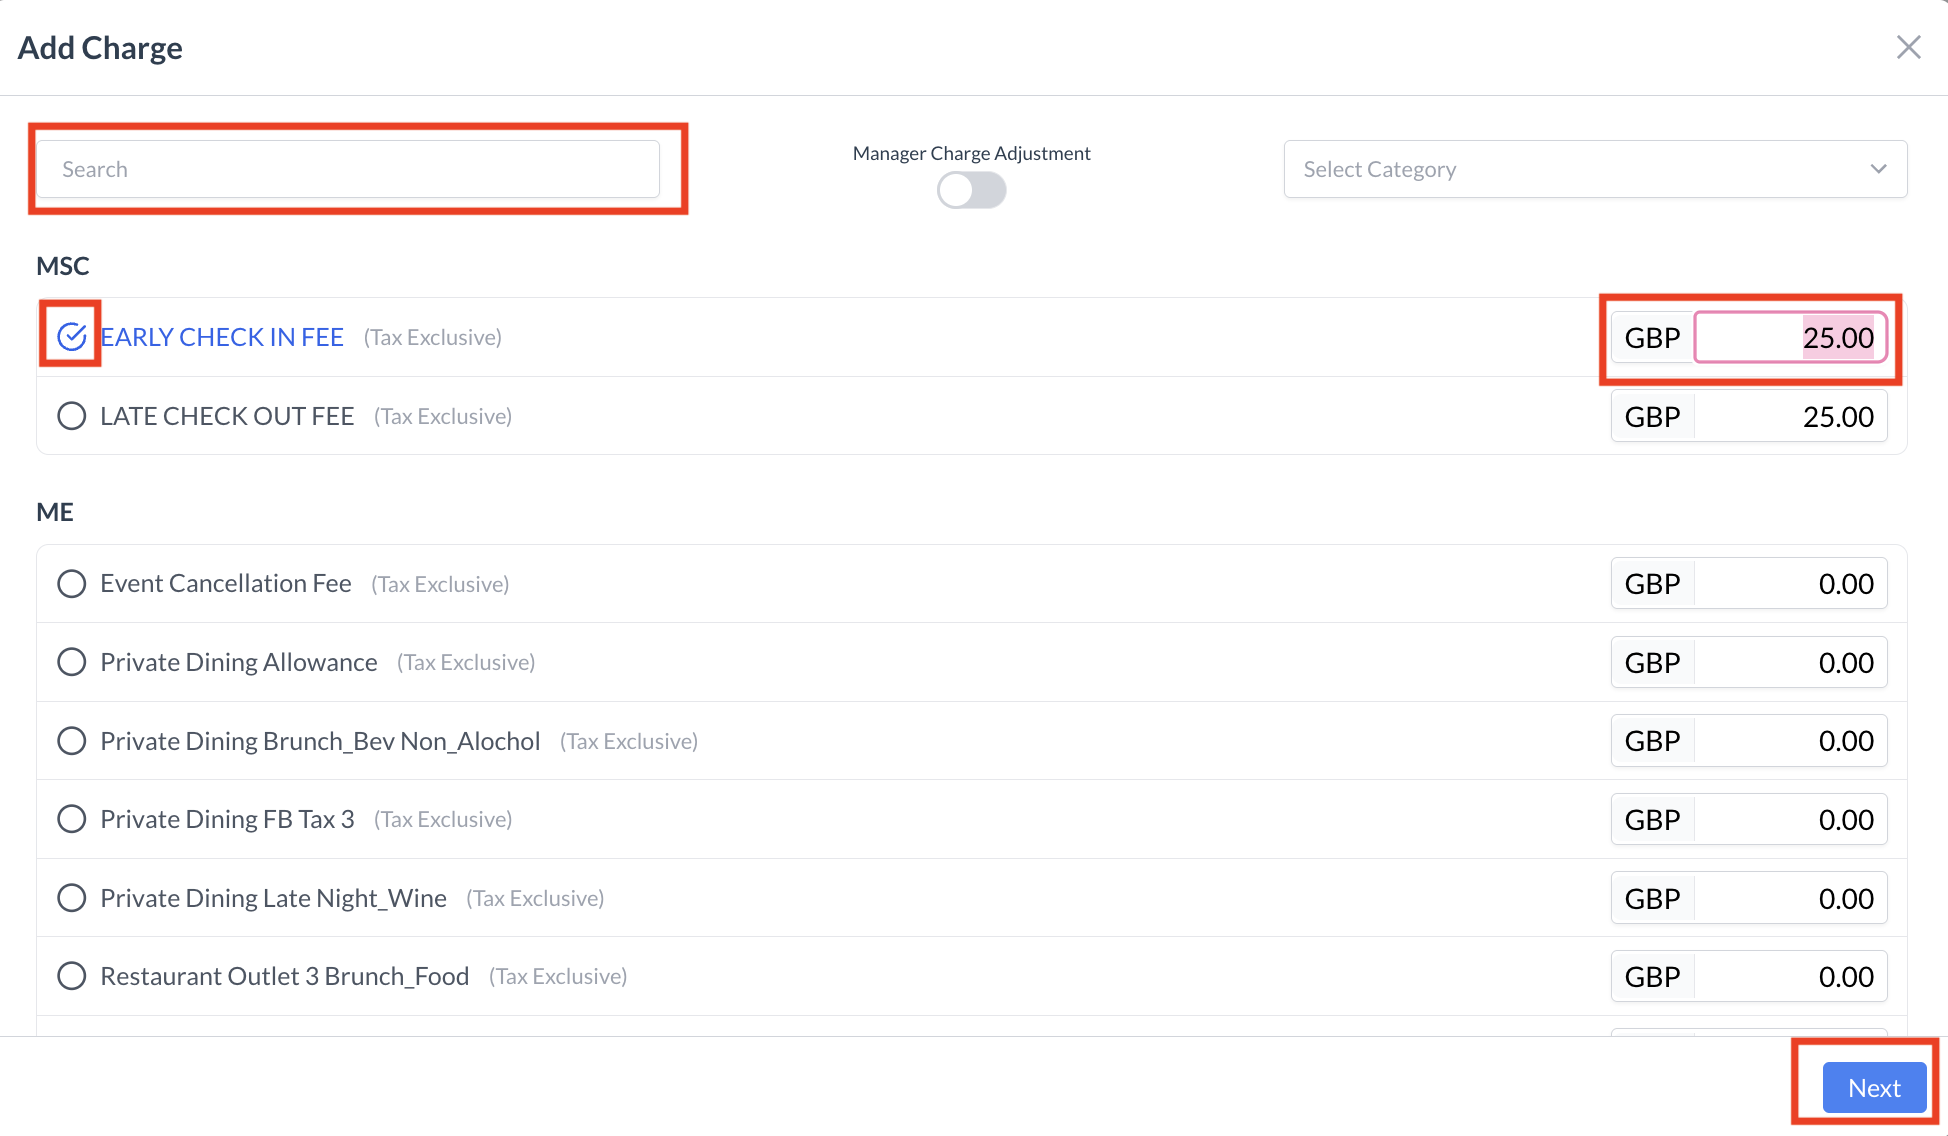Close the Add Charge dialog

[1908, 47]
